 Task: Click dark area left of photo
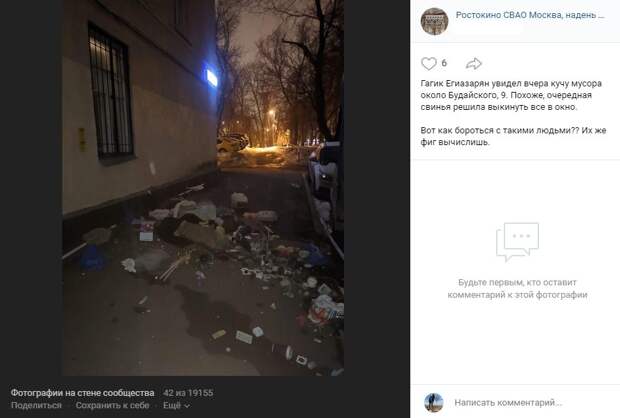point(31,188)
